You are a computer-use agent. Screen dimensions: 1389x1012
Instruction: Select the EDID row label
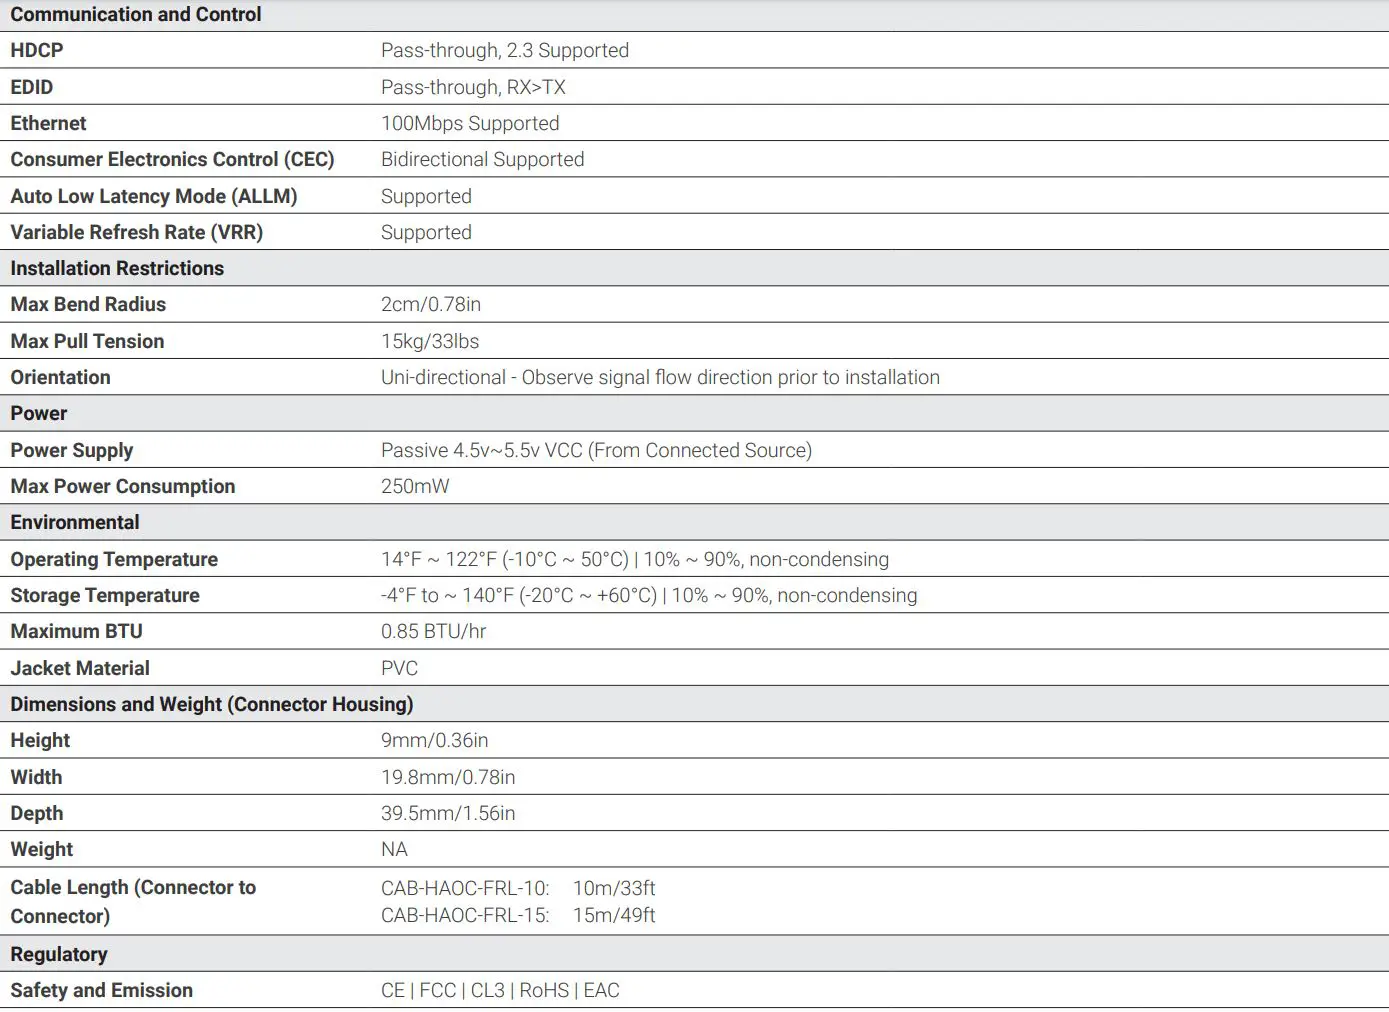32,87
